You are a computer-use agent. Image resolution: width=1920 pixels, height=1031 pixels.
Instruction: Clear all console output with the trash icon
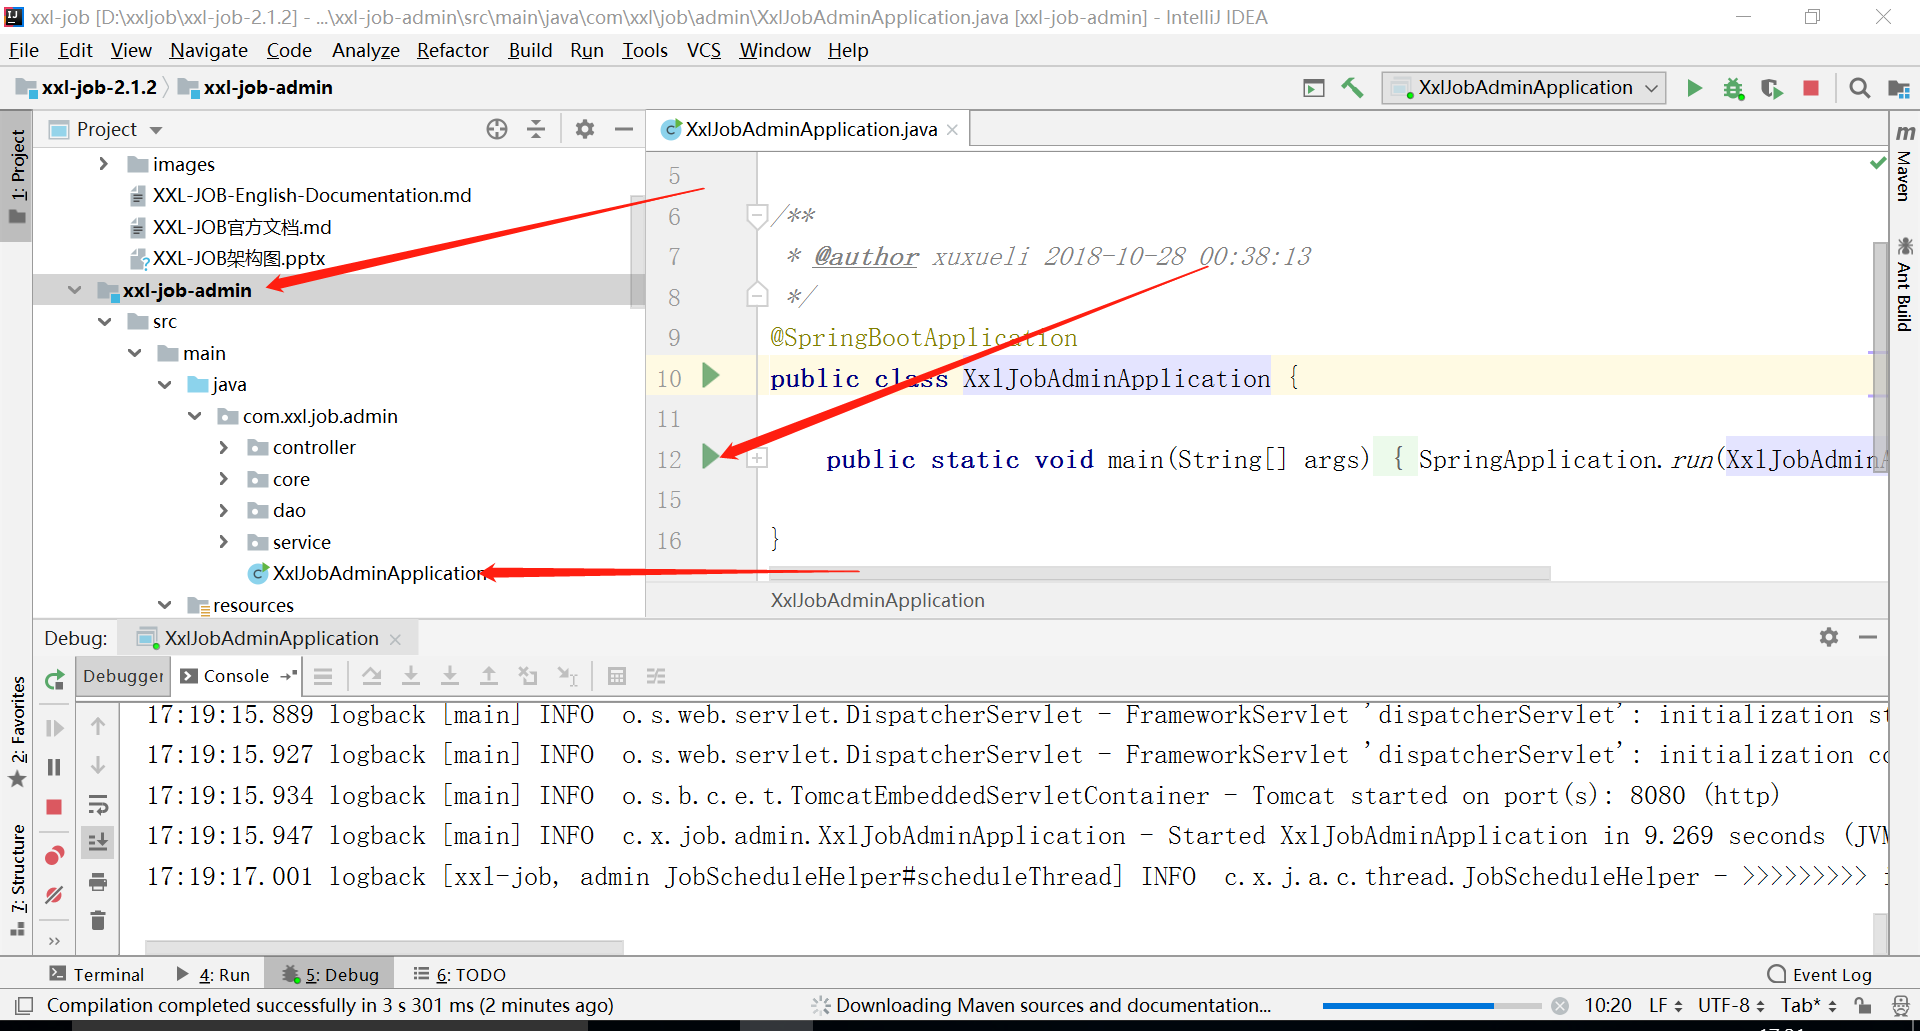tap(98, 920)
